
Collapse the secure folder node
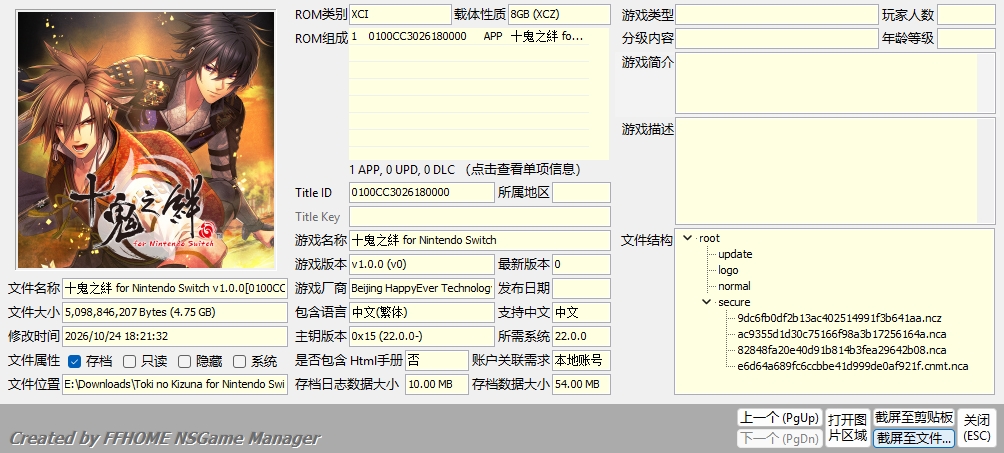(706, 302)
